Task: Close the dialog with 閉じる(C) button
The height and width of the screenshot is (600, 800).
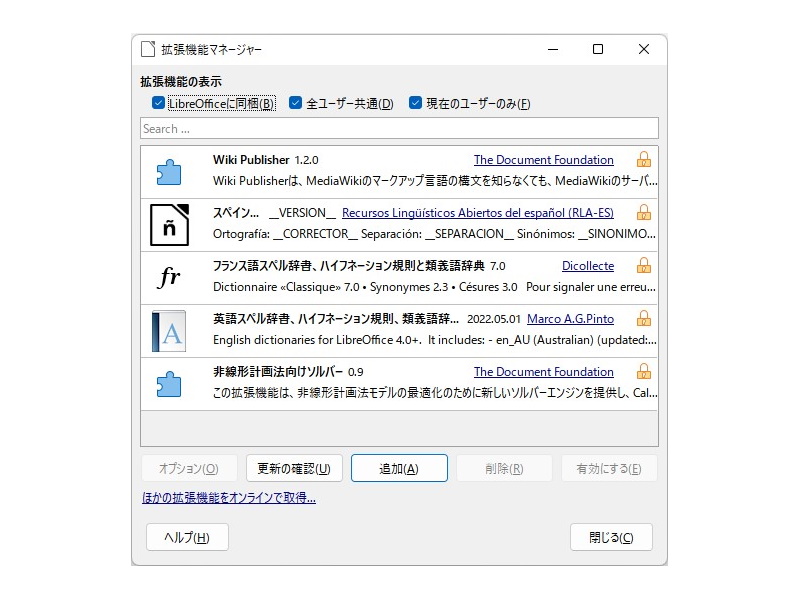Action: coord(611,537)
